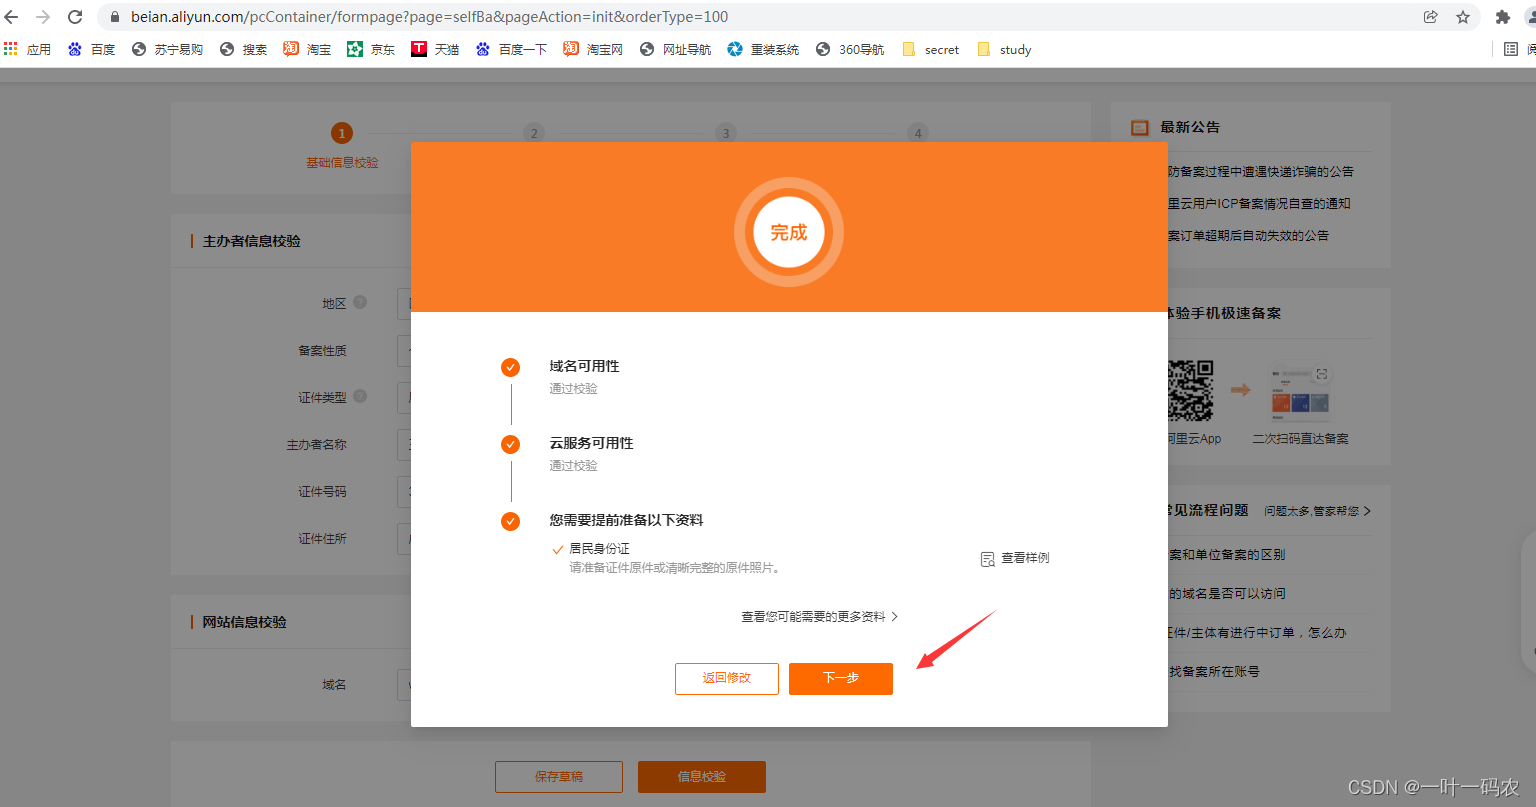Click the Aliyun App QR code
The width and height of the screenshot is (1536, 807).
point(1191,391)
